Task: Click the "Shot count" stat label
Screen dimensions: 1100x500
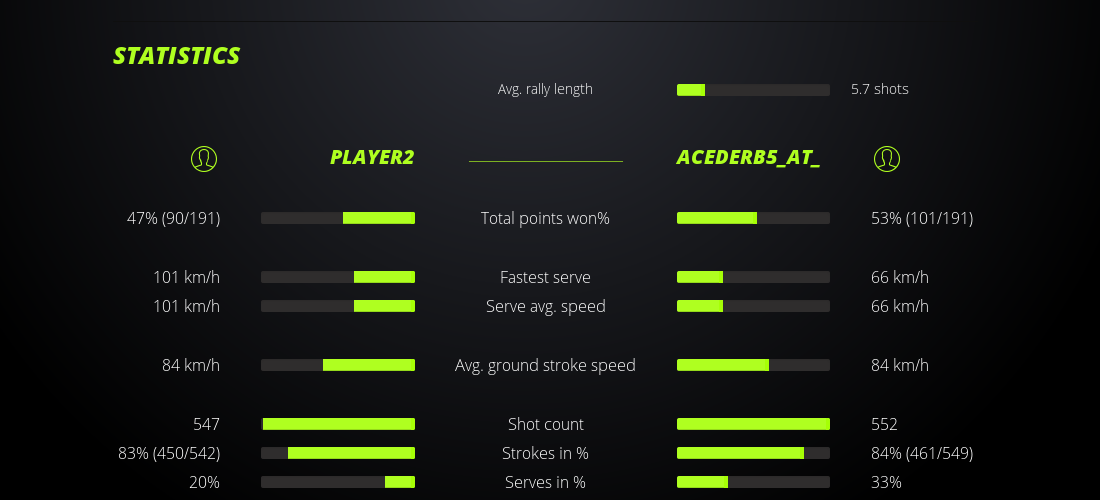Action: (x=545, y=424)
